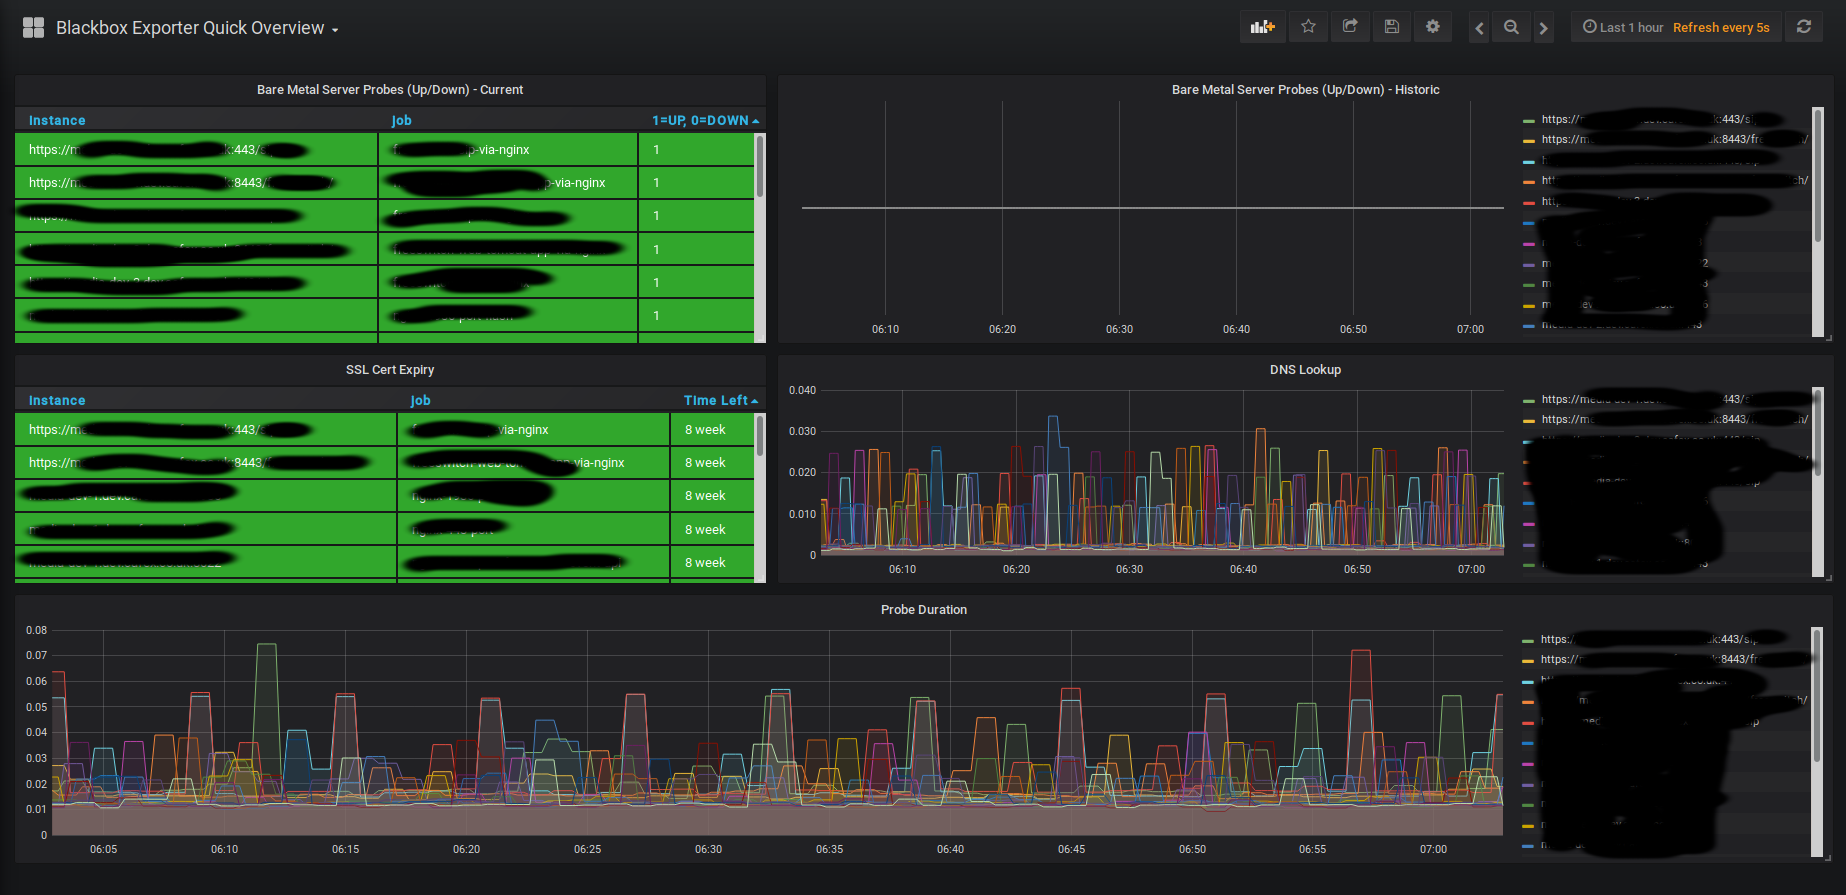This screenshot has width=1846, height=895.
Task: Star this dashboard as a favorite
Action: coord(1308,27)
